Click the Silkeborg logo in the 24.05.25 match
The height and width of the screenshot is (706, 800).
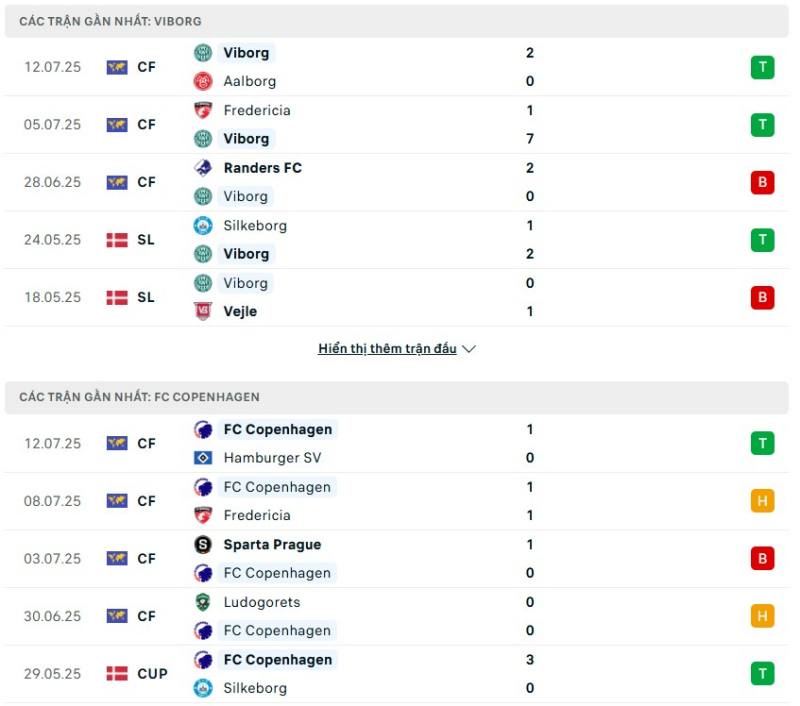pyautogui.click(x=203, y=225)
